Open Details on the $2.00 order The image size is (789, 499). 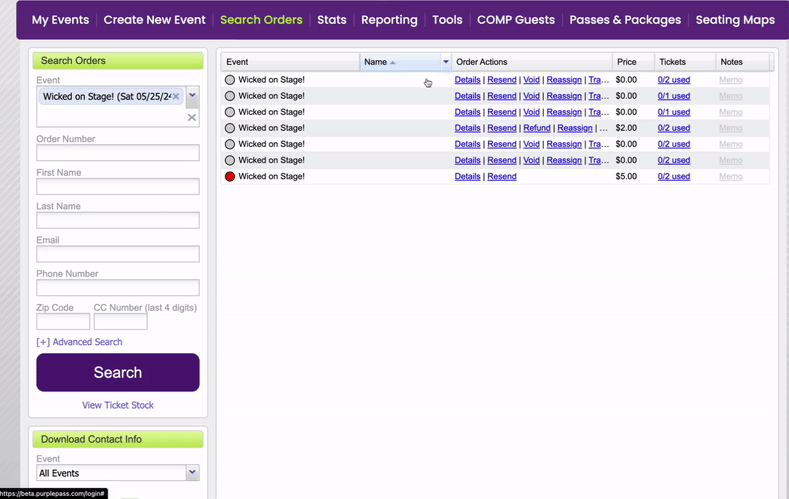[x=467, y=128]
